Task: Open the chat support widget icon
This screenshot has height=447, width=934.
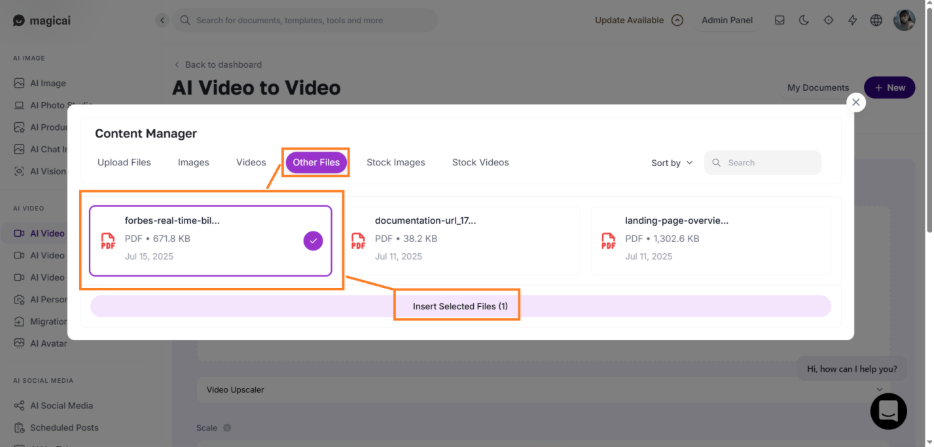Action: (x=888, y=411)
